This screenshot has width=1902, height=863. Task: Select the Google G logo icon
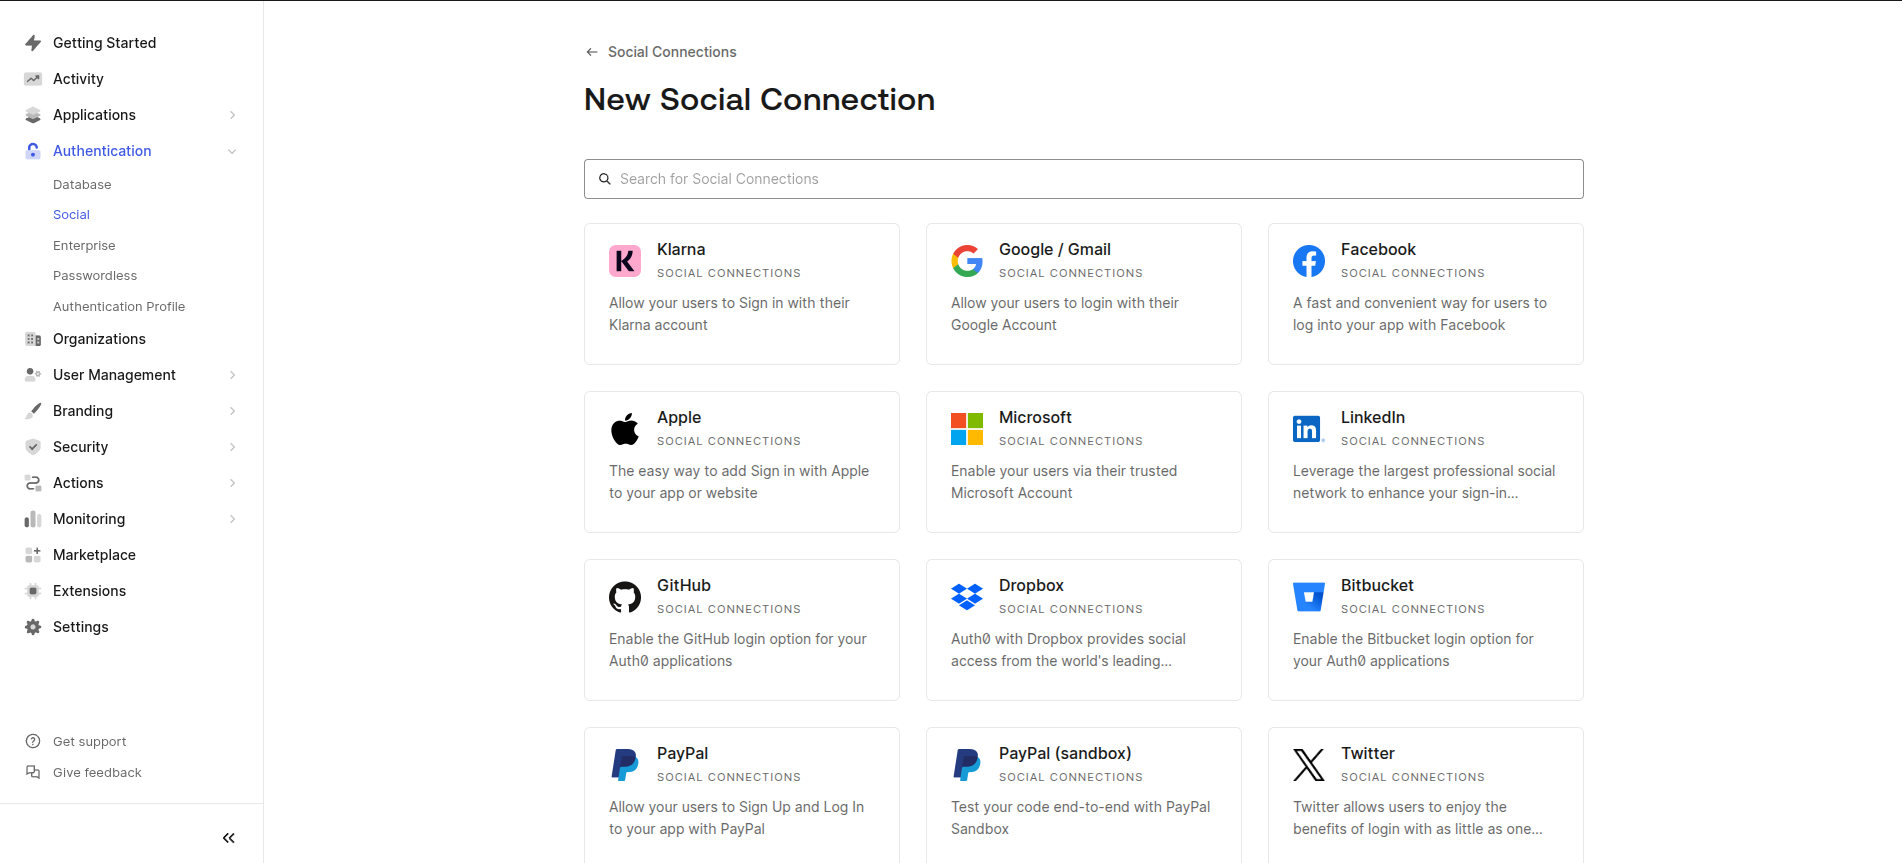pyautogui.click(x=967, y=261)
